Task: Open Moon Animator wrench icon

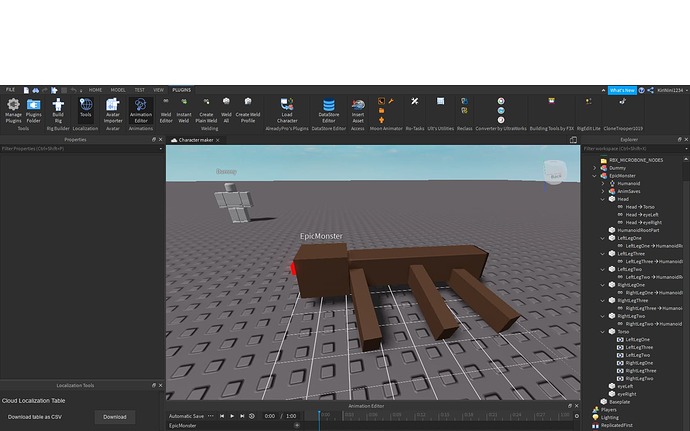Action: 391,101
